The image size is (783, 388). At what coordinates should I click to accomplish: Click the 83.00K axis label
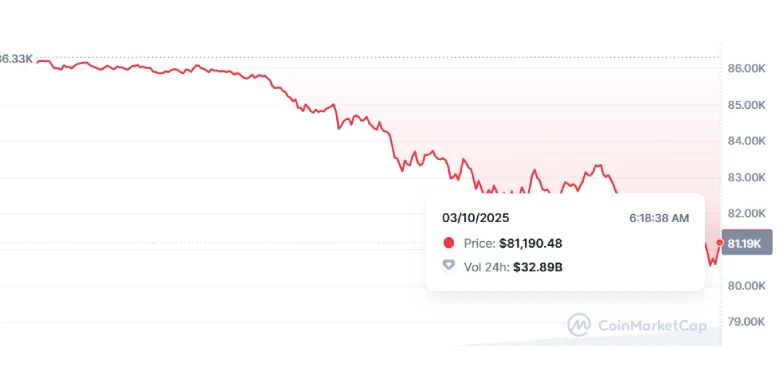(747, 178)
